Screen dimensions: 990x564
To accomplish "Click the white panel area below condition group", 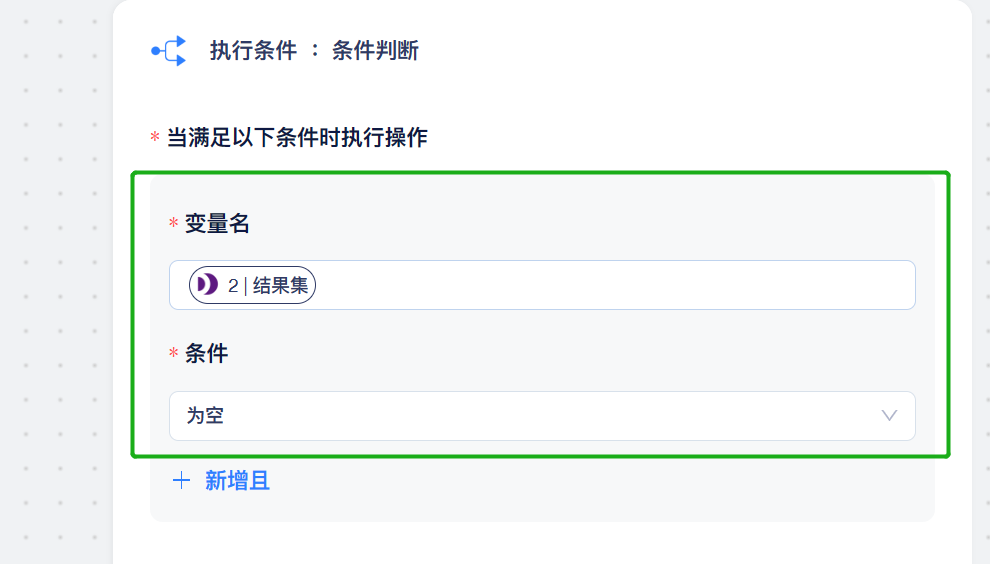I will (542, 543).
